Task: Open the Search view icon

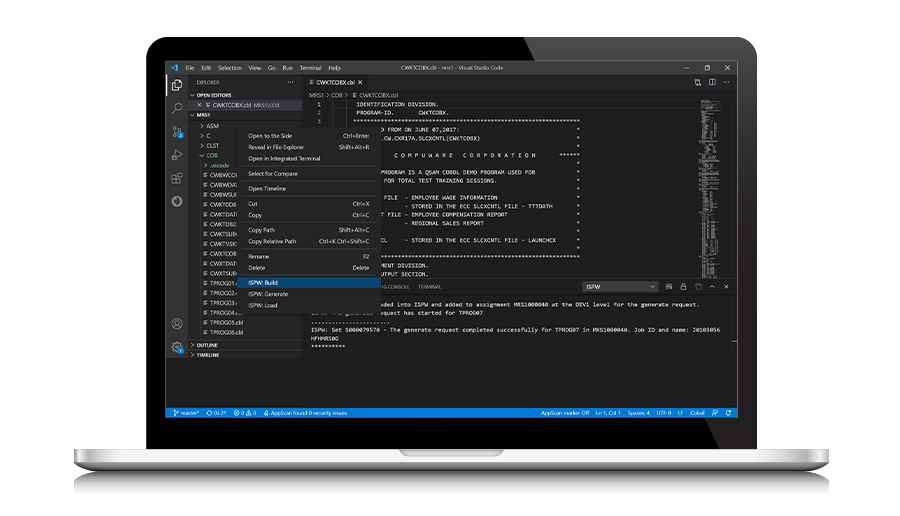Action: tap(177, 108)
